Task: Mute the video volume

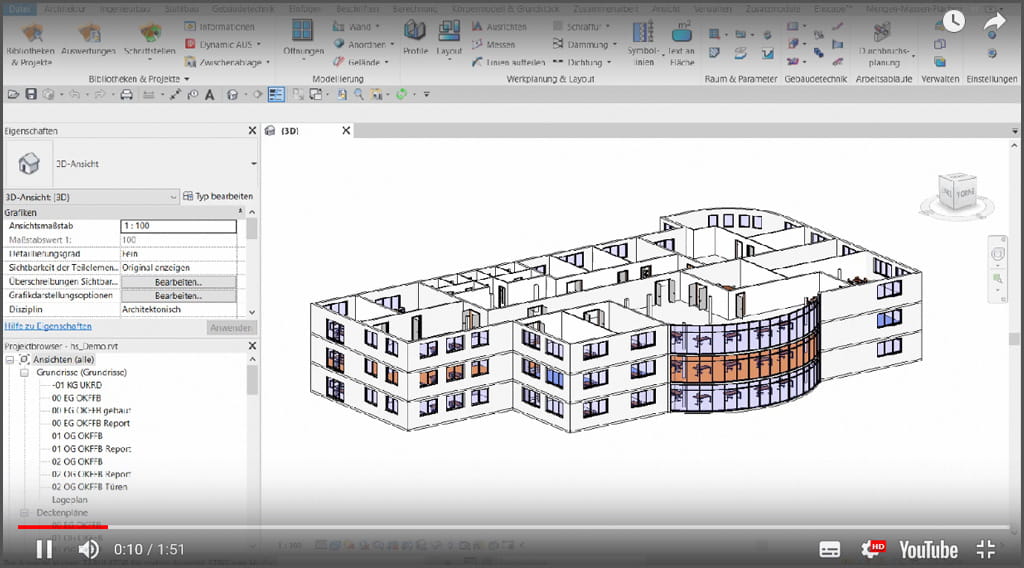Action: point(89,549)
